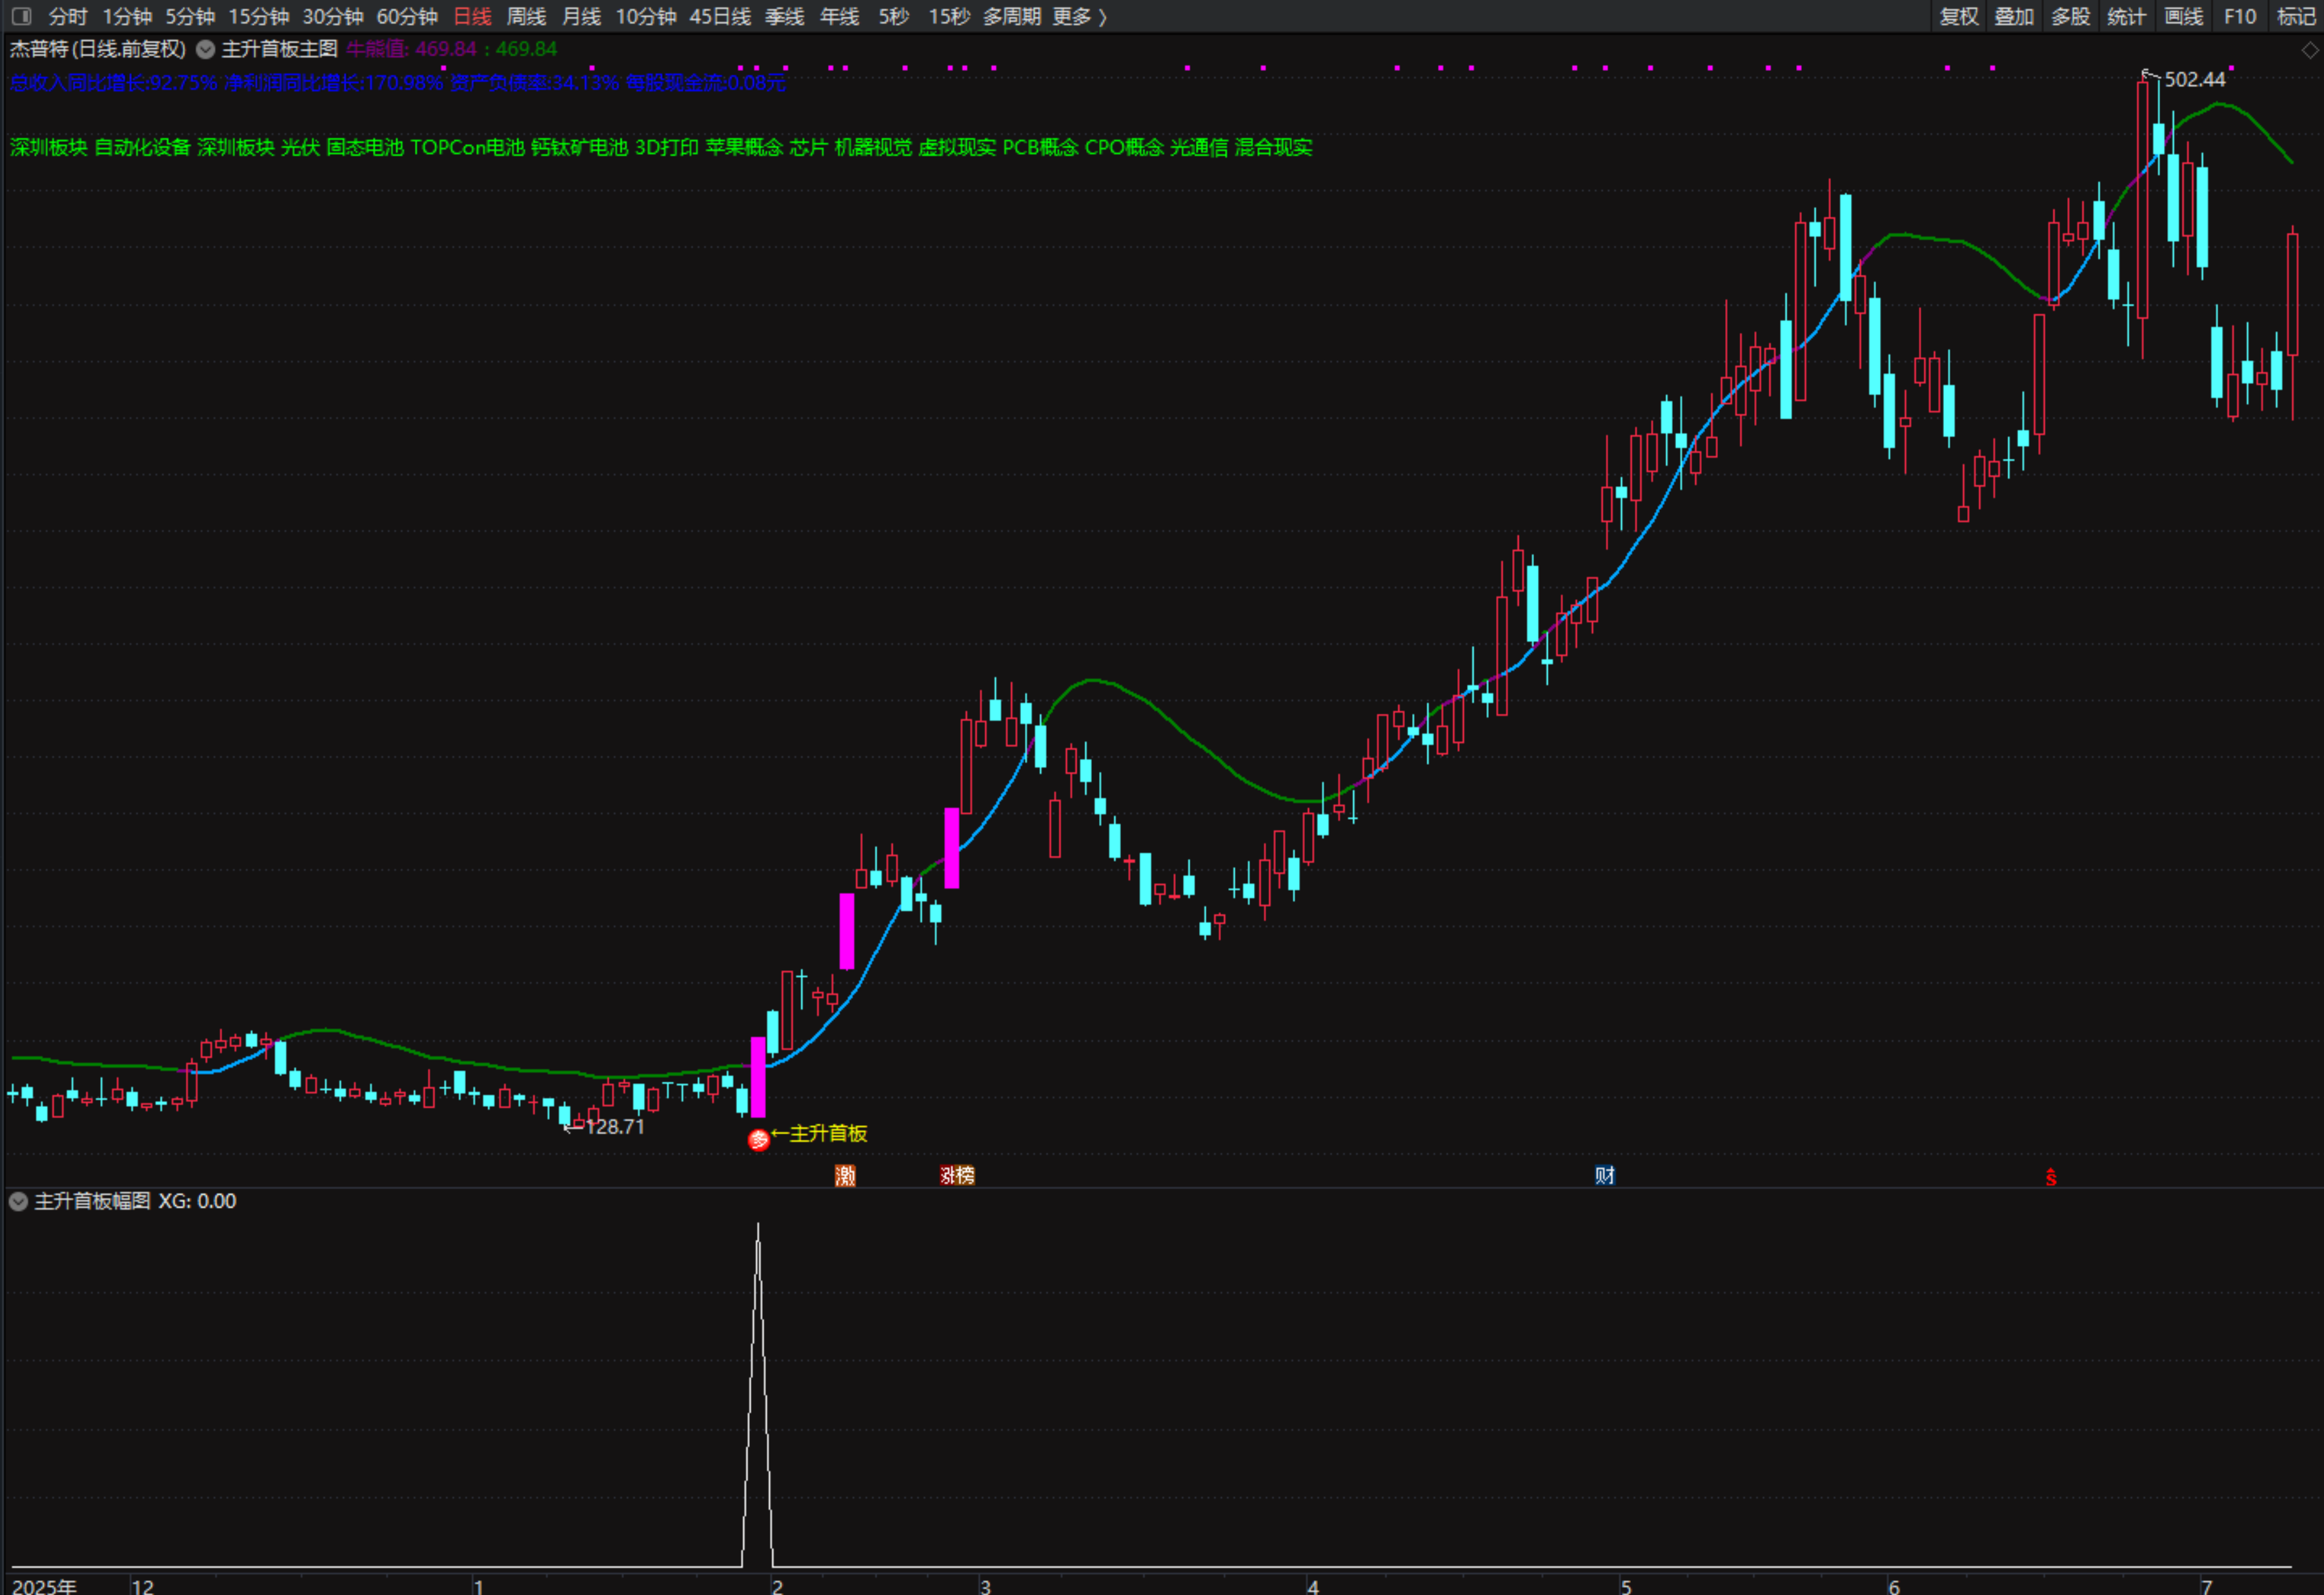Open the 财 financial report marker
Image resolution: width=2324 pixels, height=1595 pixels.
[x=1605, y=1175]
